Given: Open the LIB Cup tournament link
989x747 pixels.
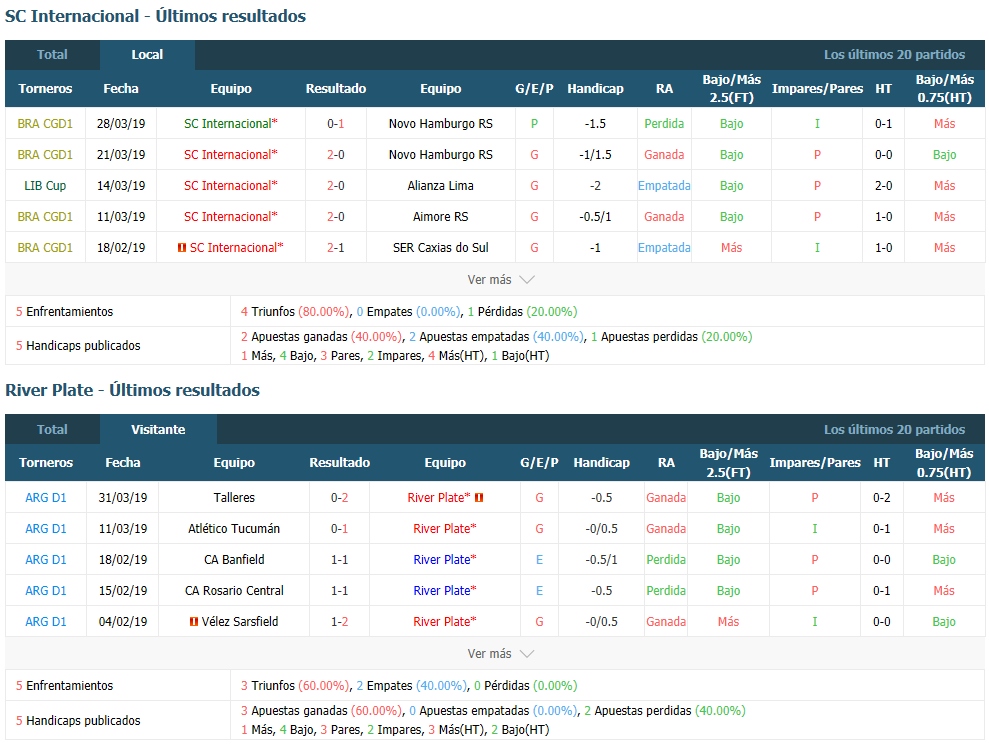Looking at the screenshot, I should pyautogui.click(x=45, y=185).
